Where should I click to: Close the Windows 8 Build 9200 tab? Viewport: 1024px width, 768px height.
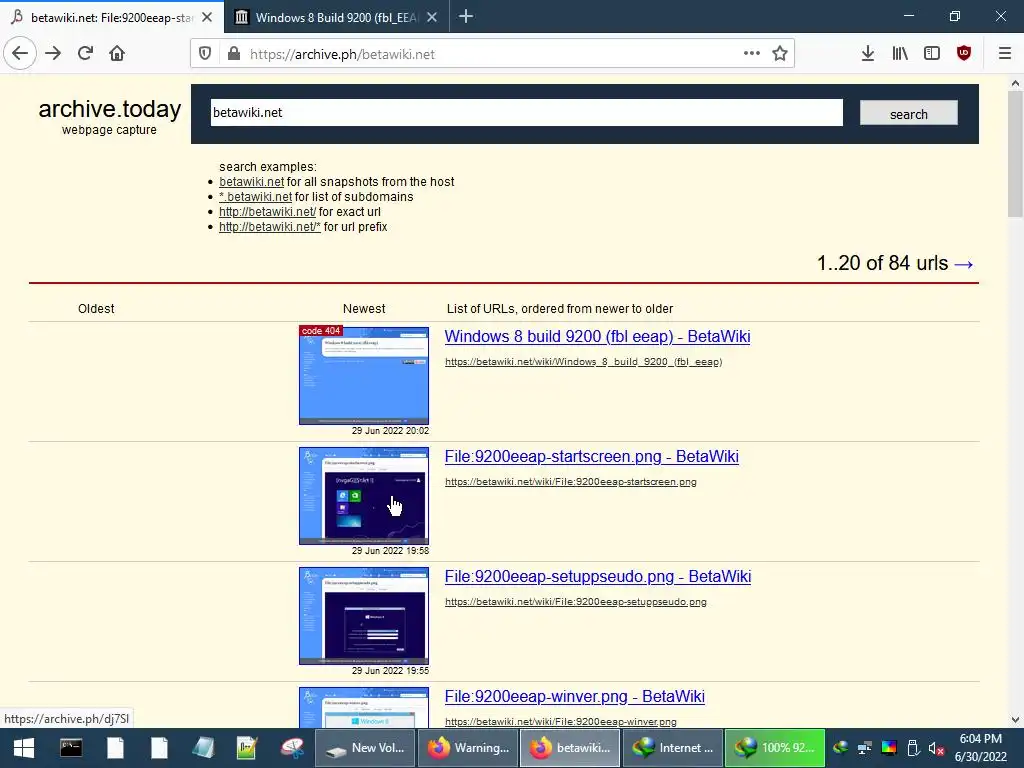coord(432,18)
